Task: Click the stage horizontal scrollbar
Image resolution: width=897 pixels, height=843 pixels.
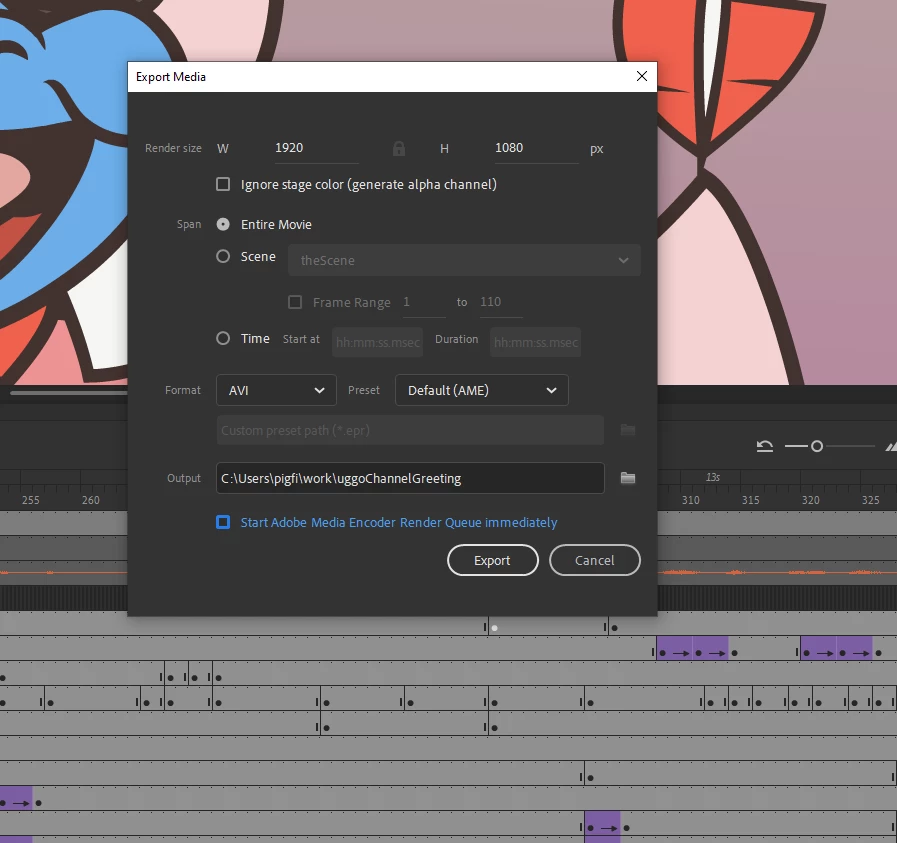Action: (x=69, y=392)
